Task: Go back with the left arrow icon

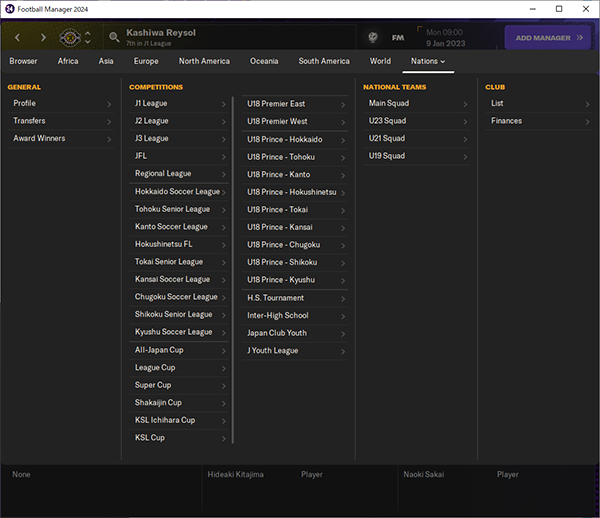Action: (18, 37)
